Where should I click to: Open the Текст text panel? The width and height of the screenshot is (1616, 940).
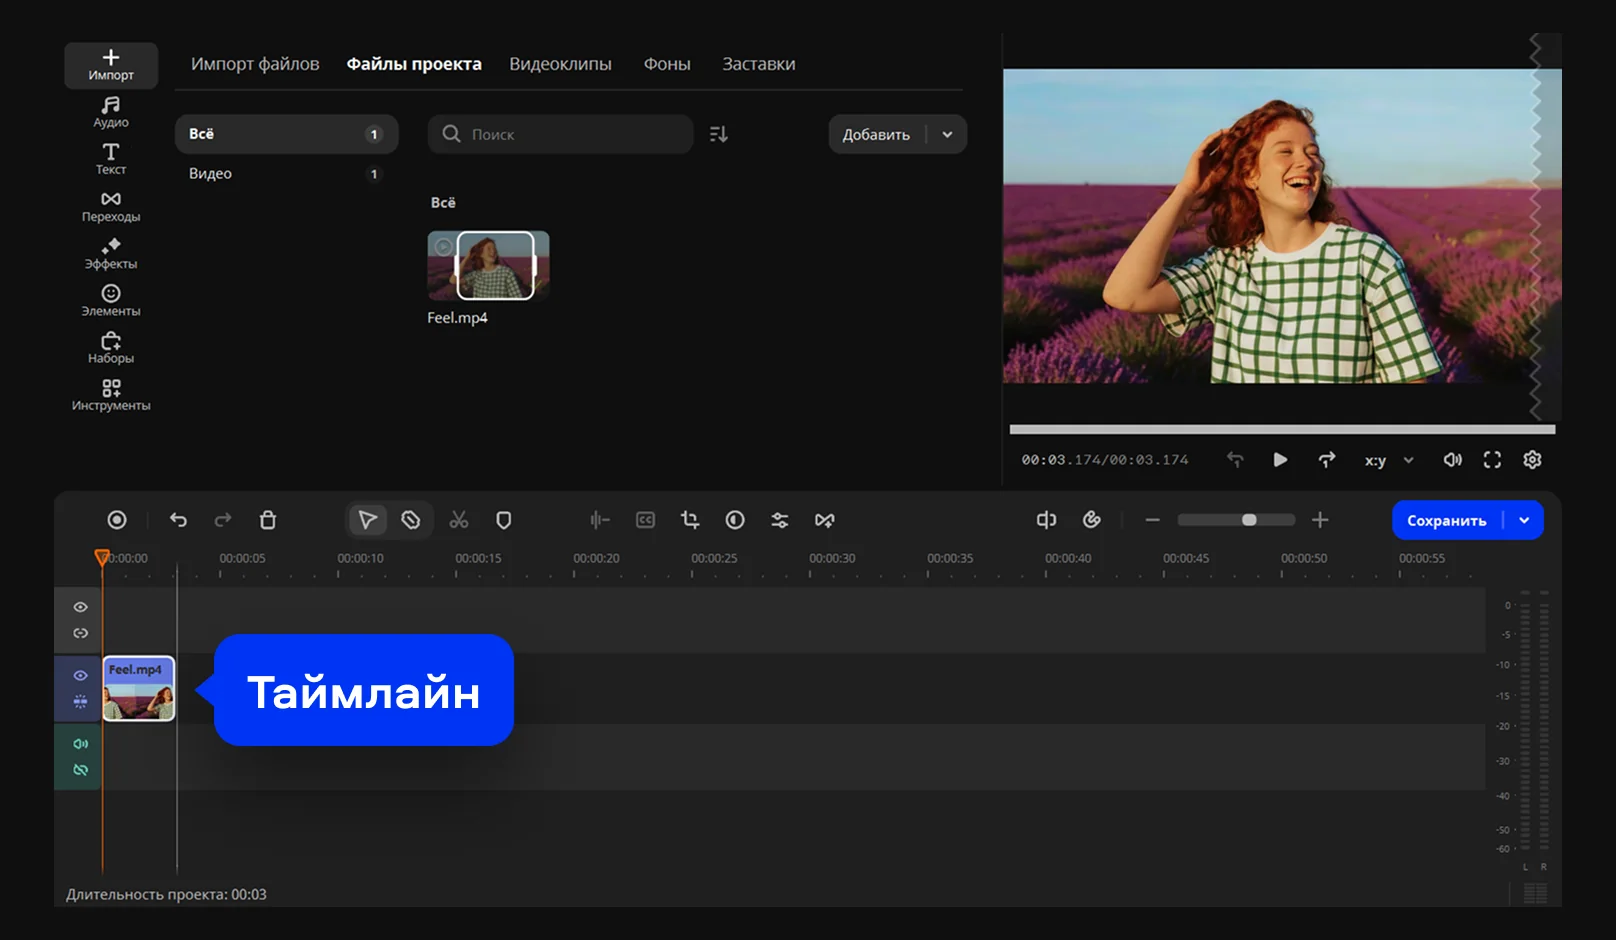[x=111, y=159]
